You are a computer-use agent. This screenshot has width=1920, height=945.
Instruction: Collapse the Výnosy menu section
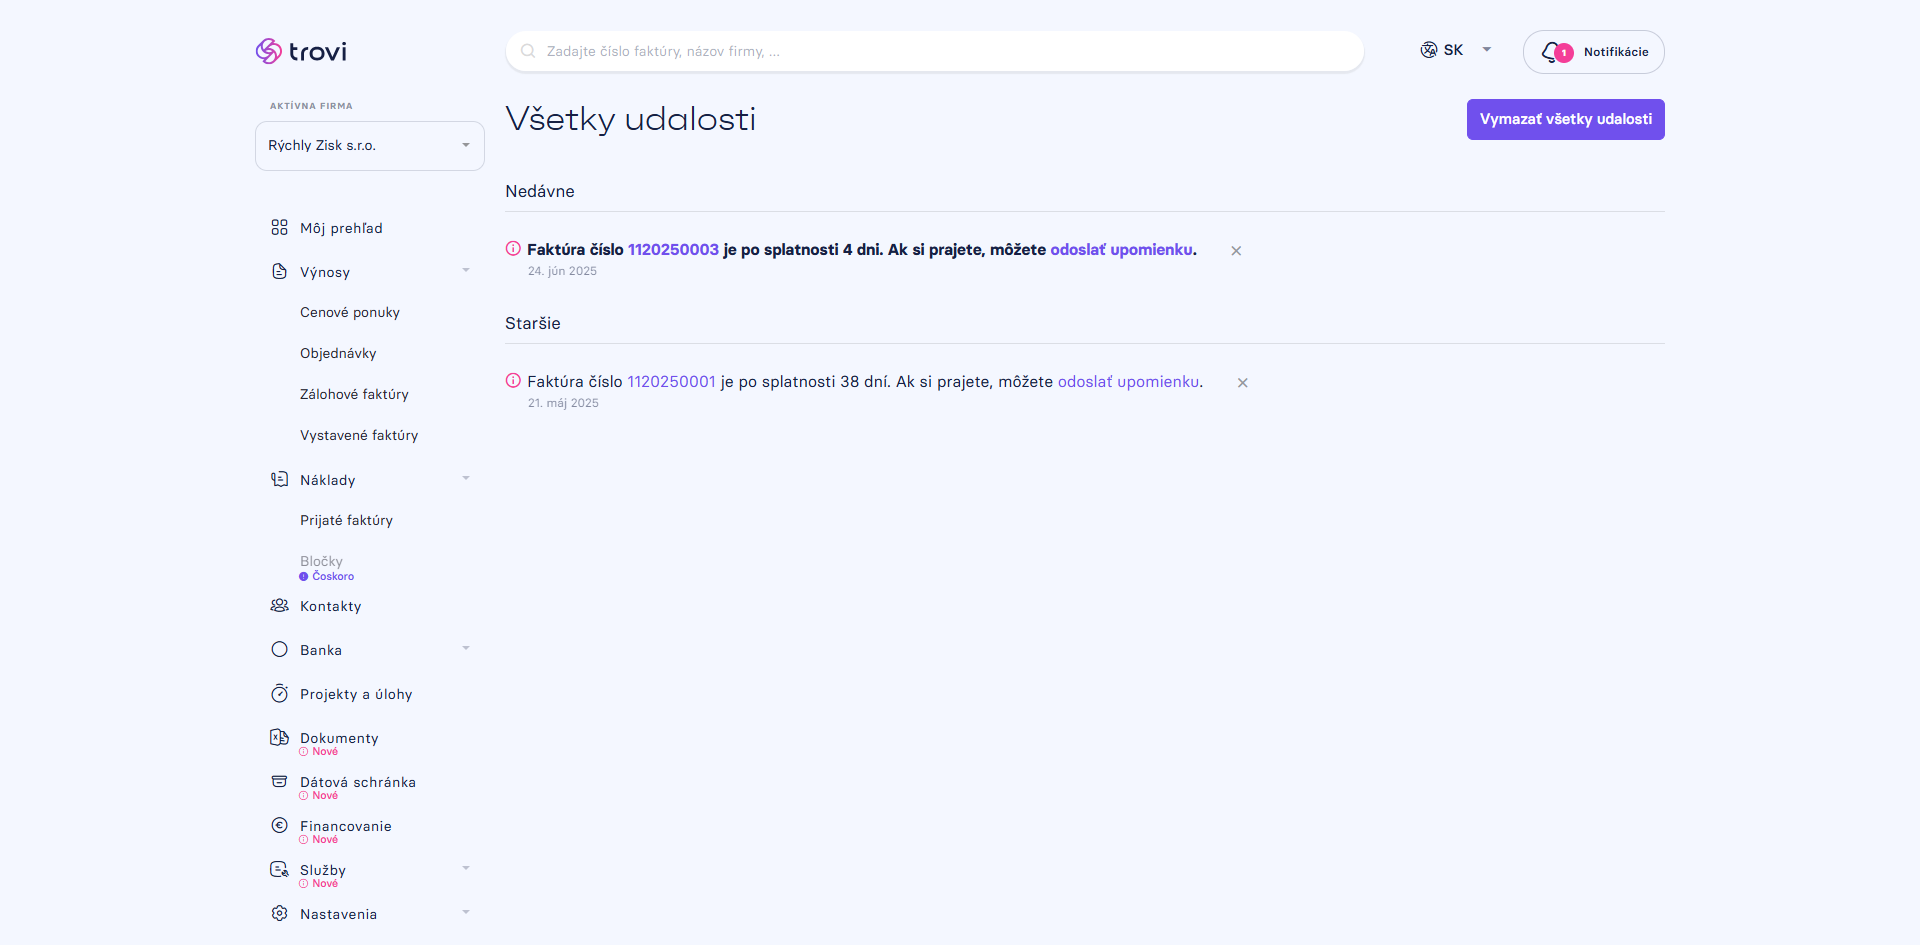pyautogui.click(x=466, y=271)
